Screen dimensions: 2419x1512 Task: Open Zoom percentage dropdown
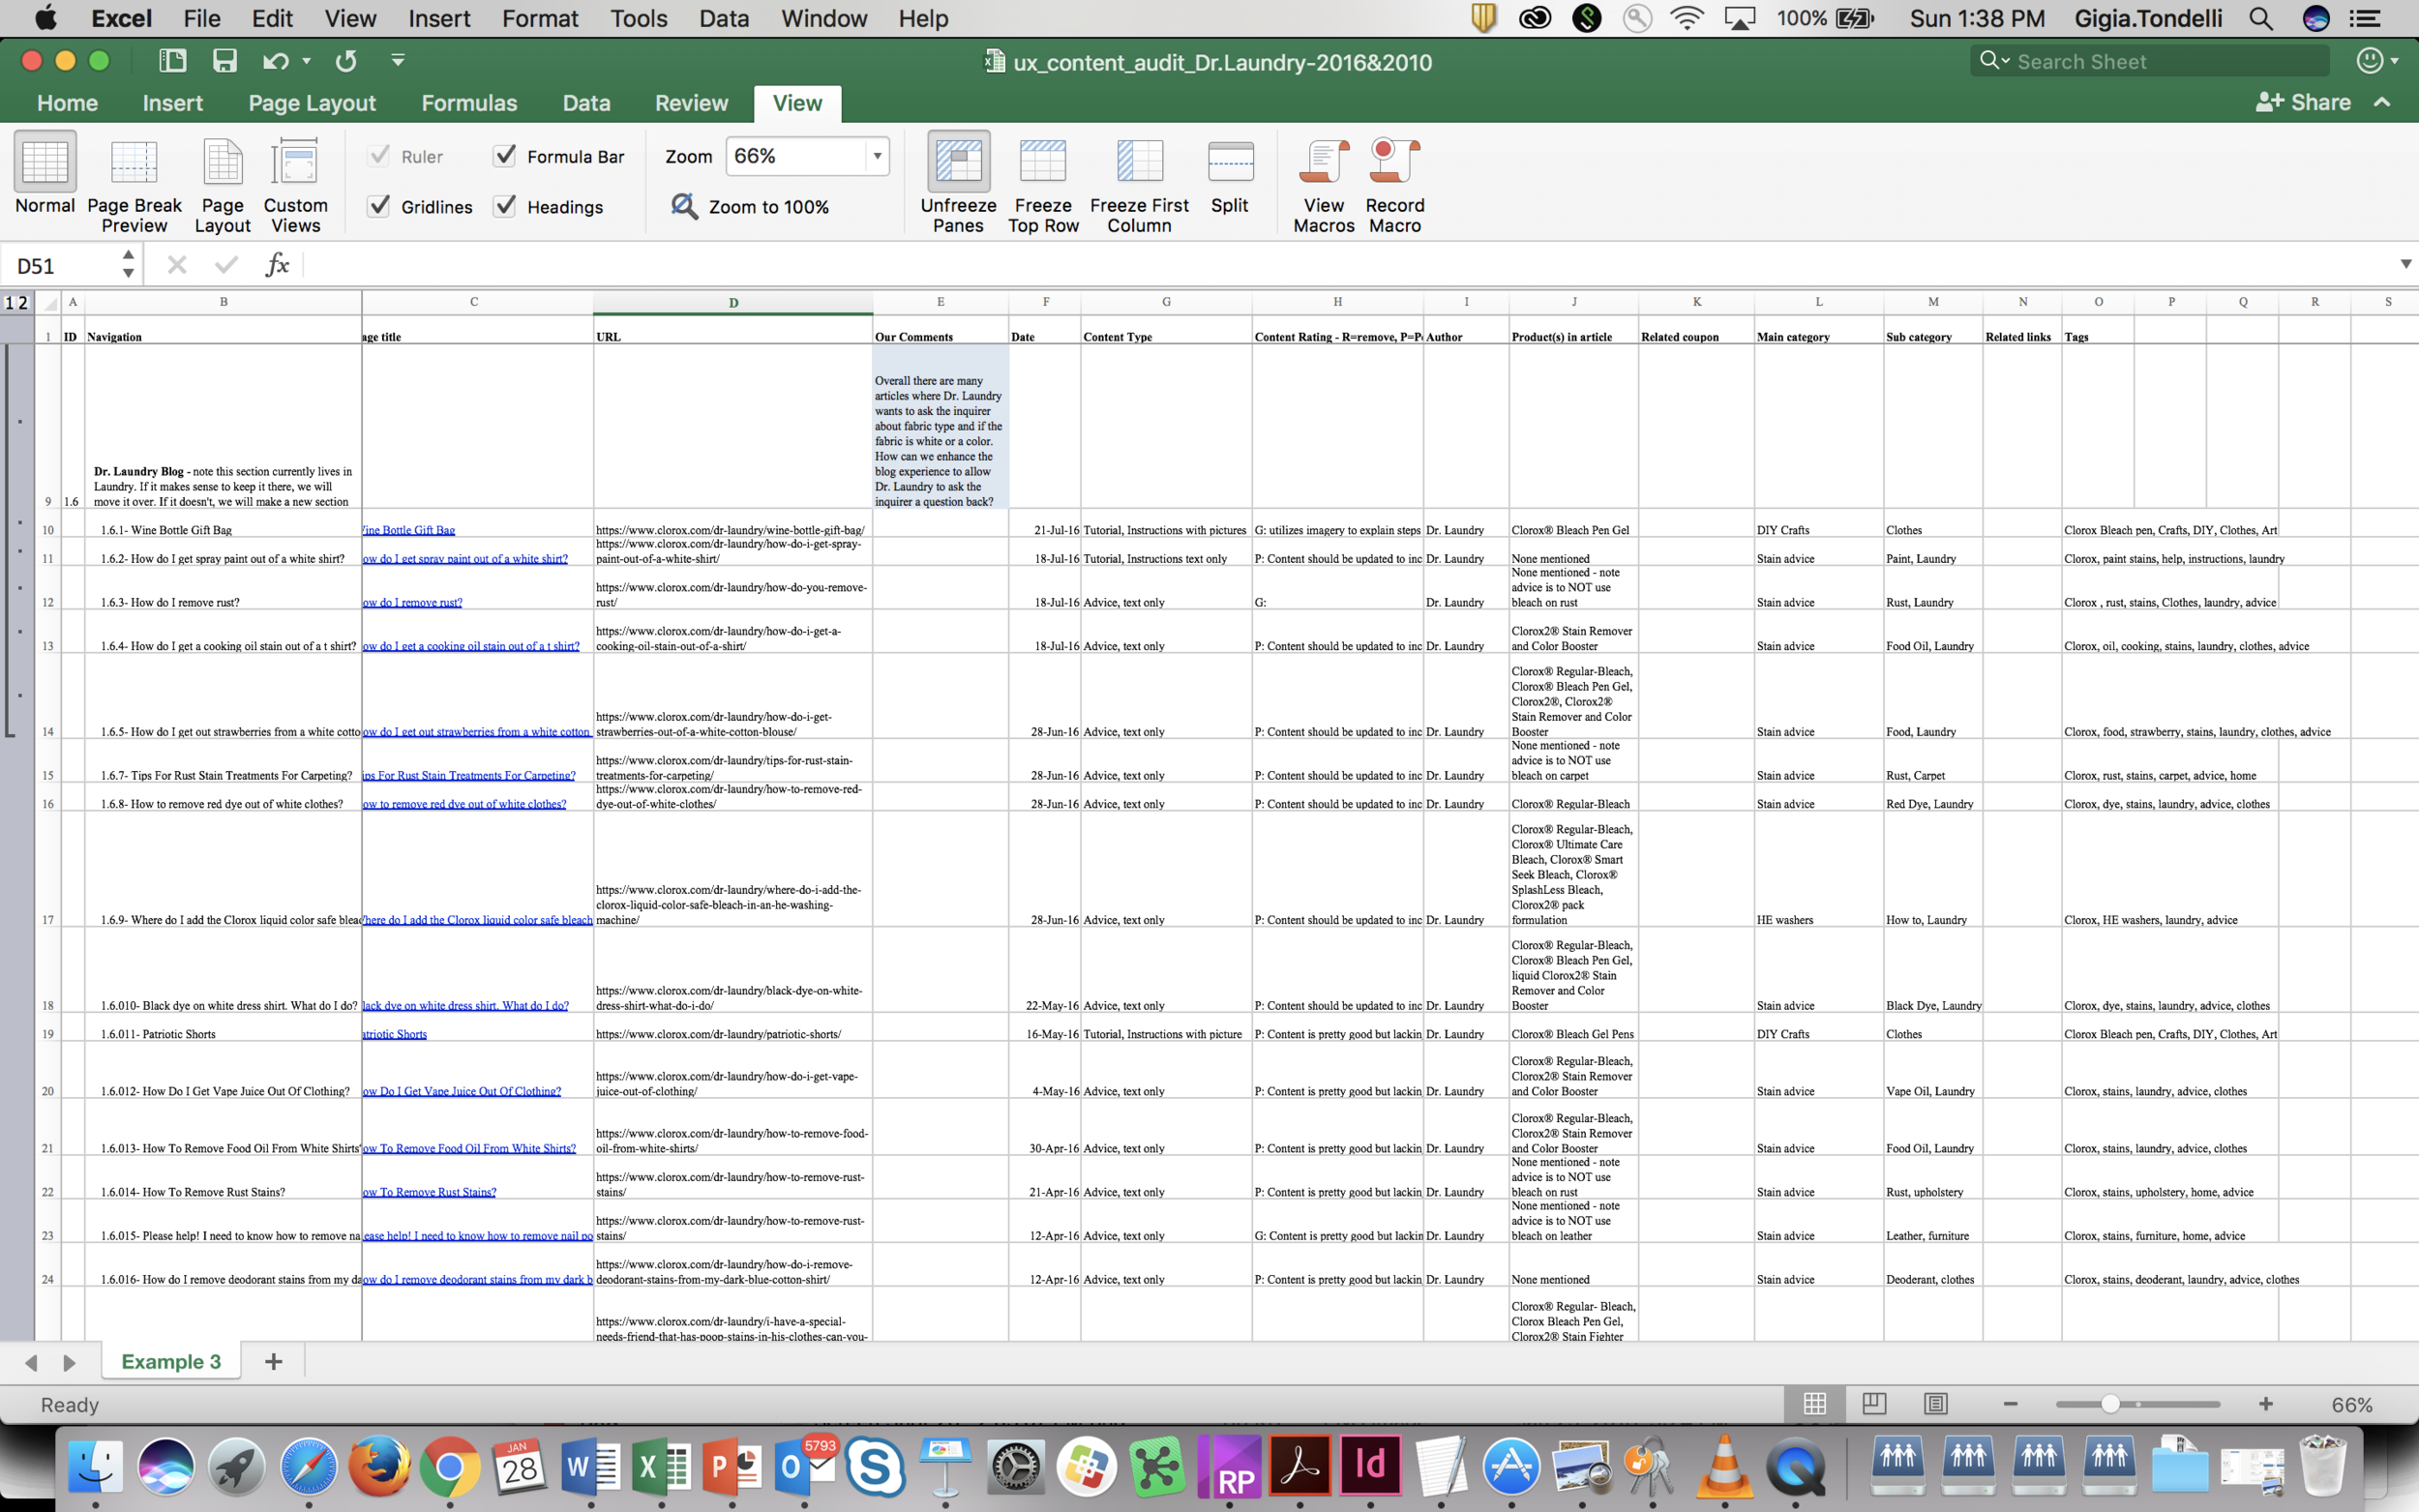(x=877, y=156)
